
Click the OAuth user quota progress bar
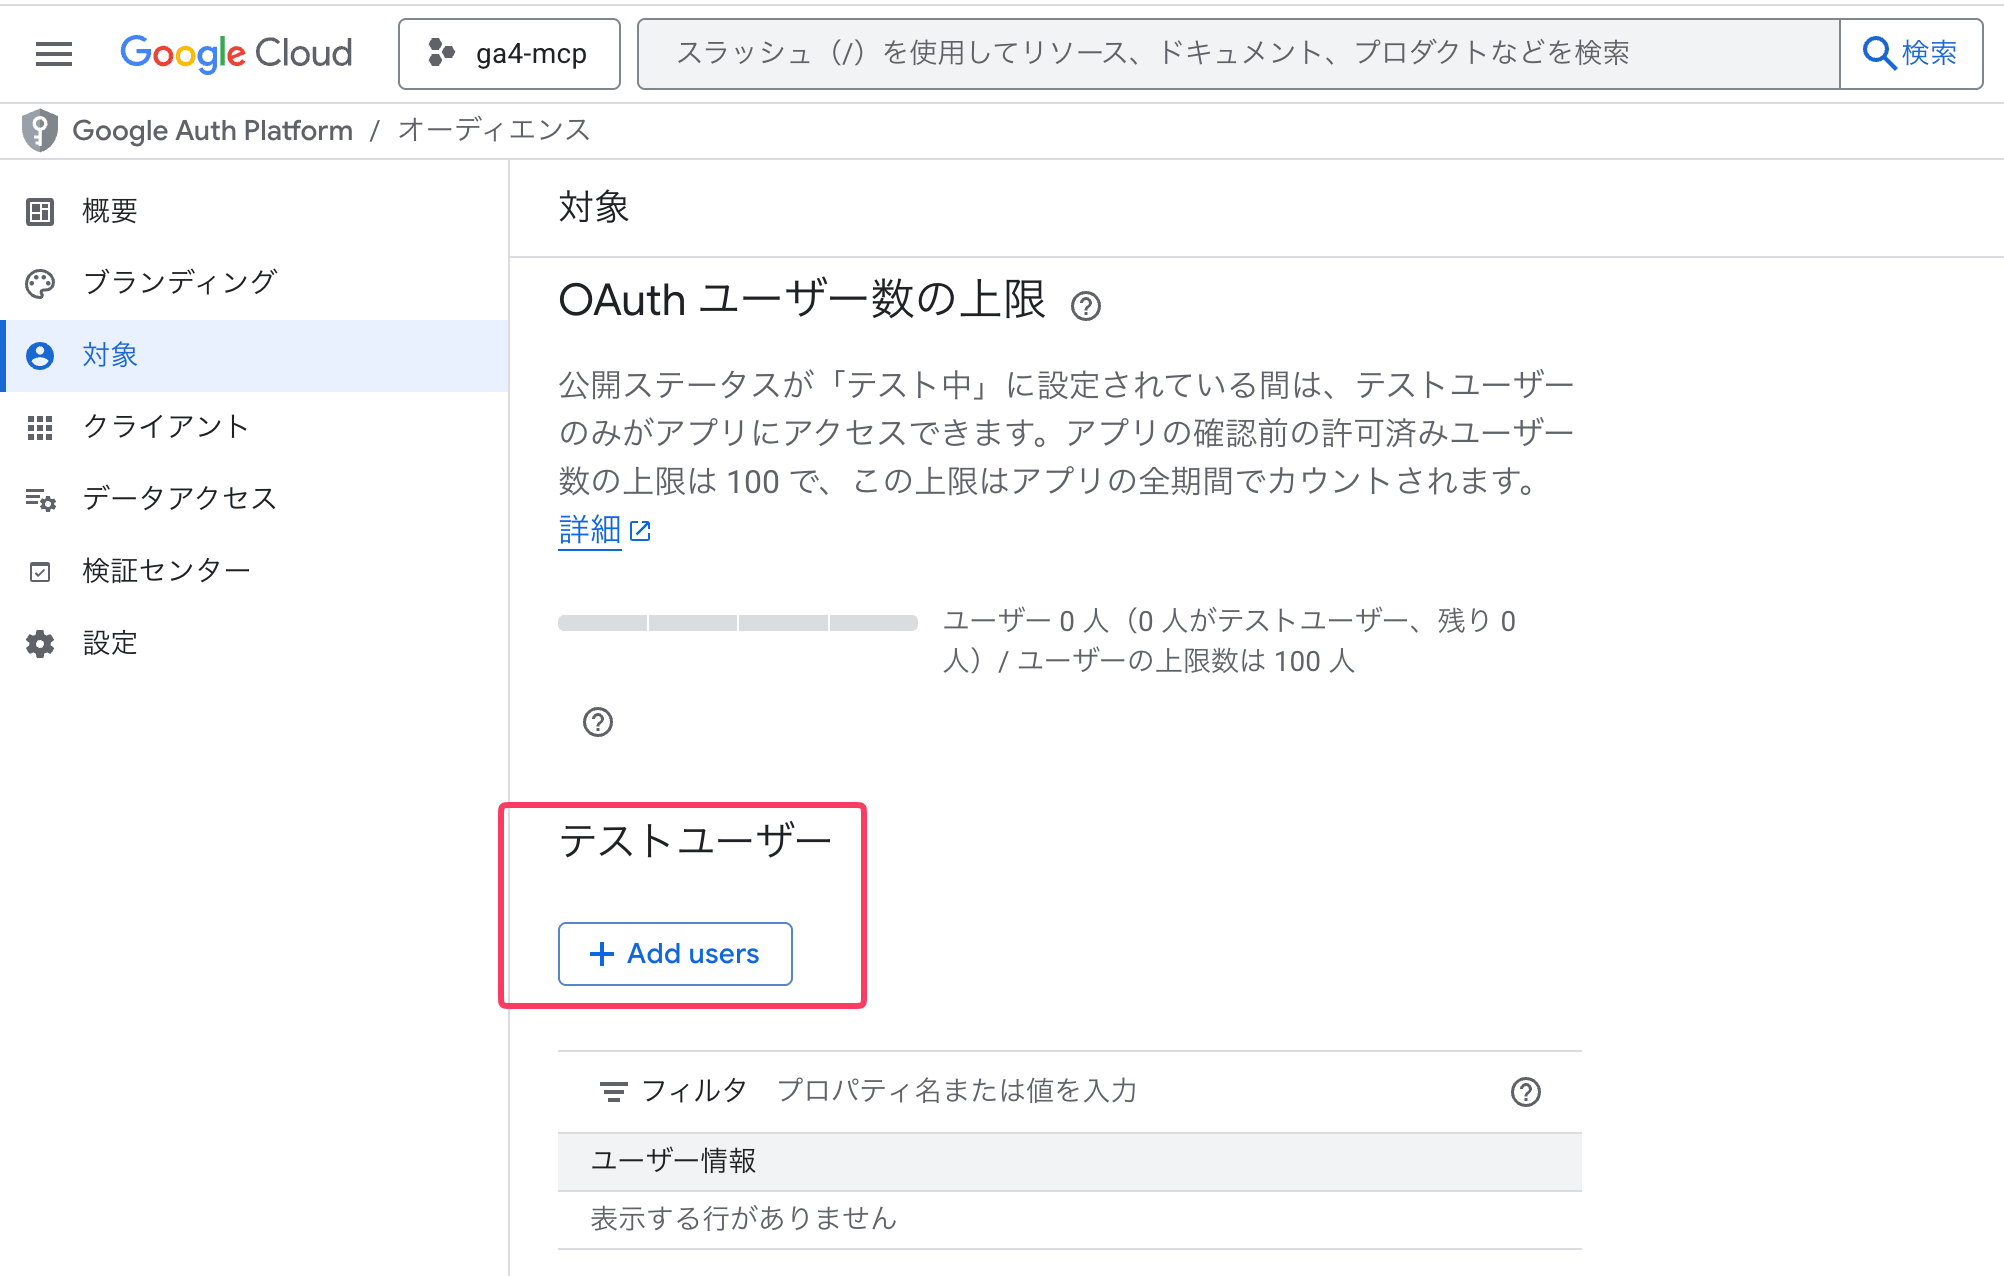pos(737,621)
